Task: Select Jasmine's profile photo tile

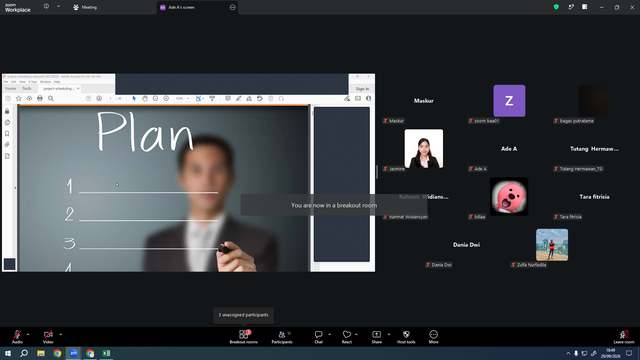Action: [424, 149]
